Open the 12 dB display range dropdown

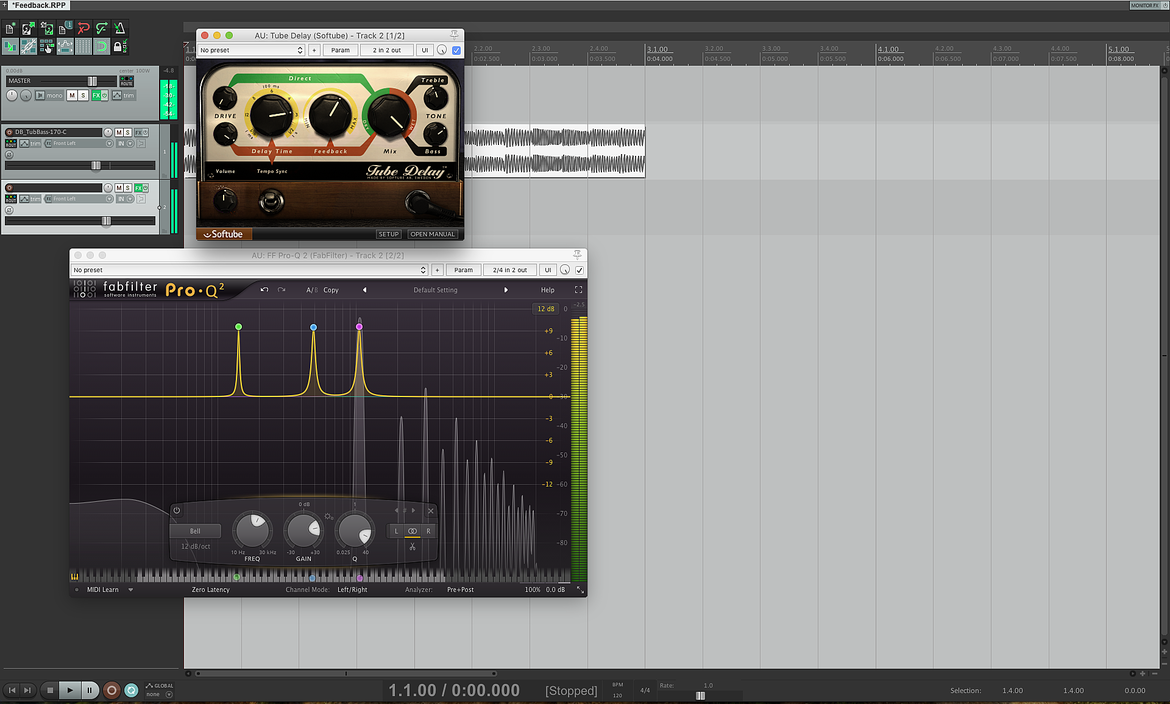tap(546, 308)
